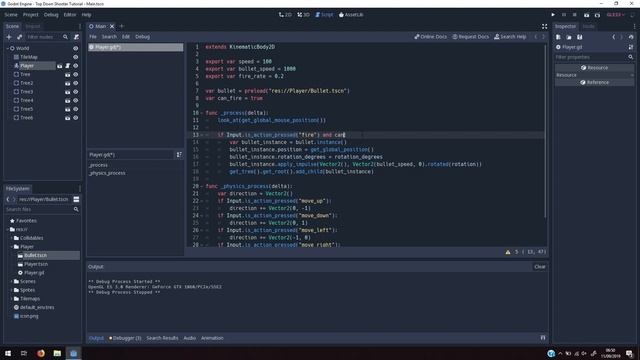
Task: Toggle distraction-free fullscreen mode icon
Action: point(544,26)
